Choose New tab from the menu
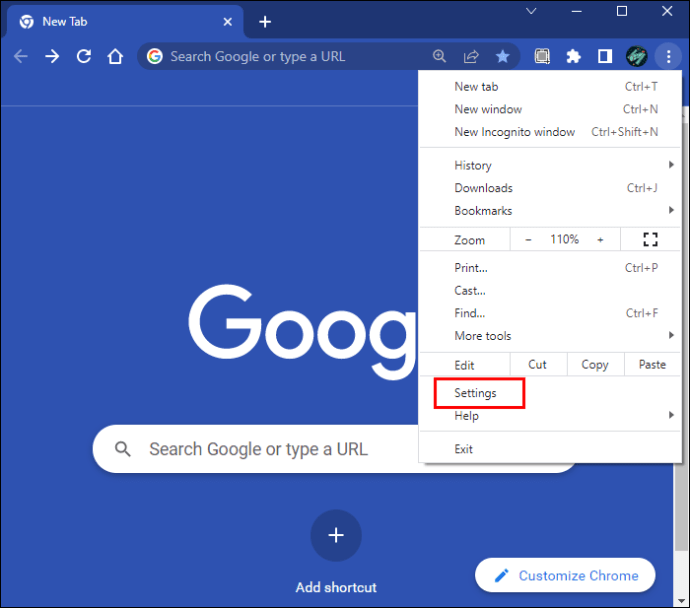This screenshot has width=690, height=608. coord(550,87)
